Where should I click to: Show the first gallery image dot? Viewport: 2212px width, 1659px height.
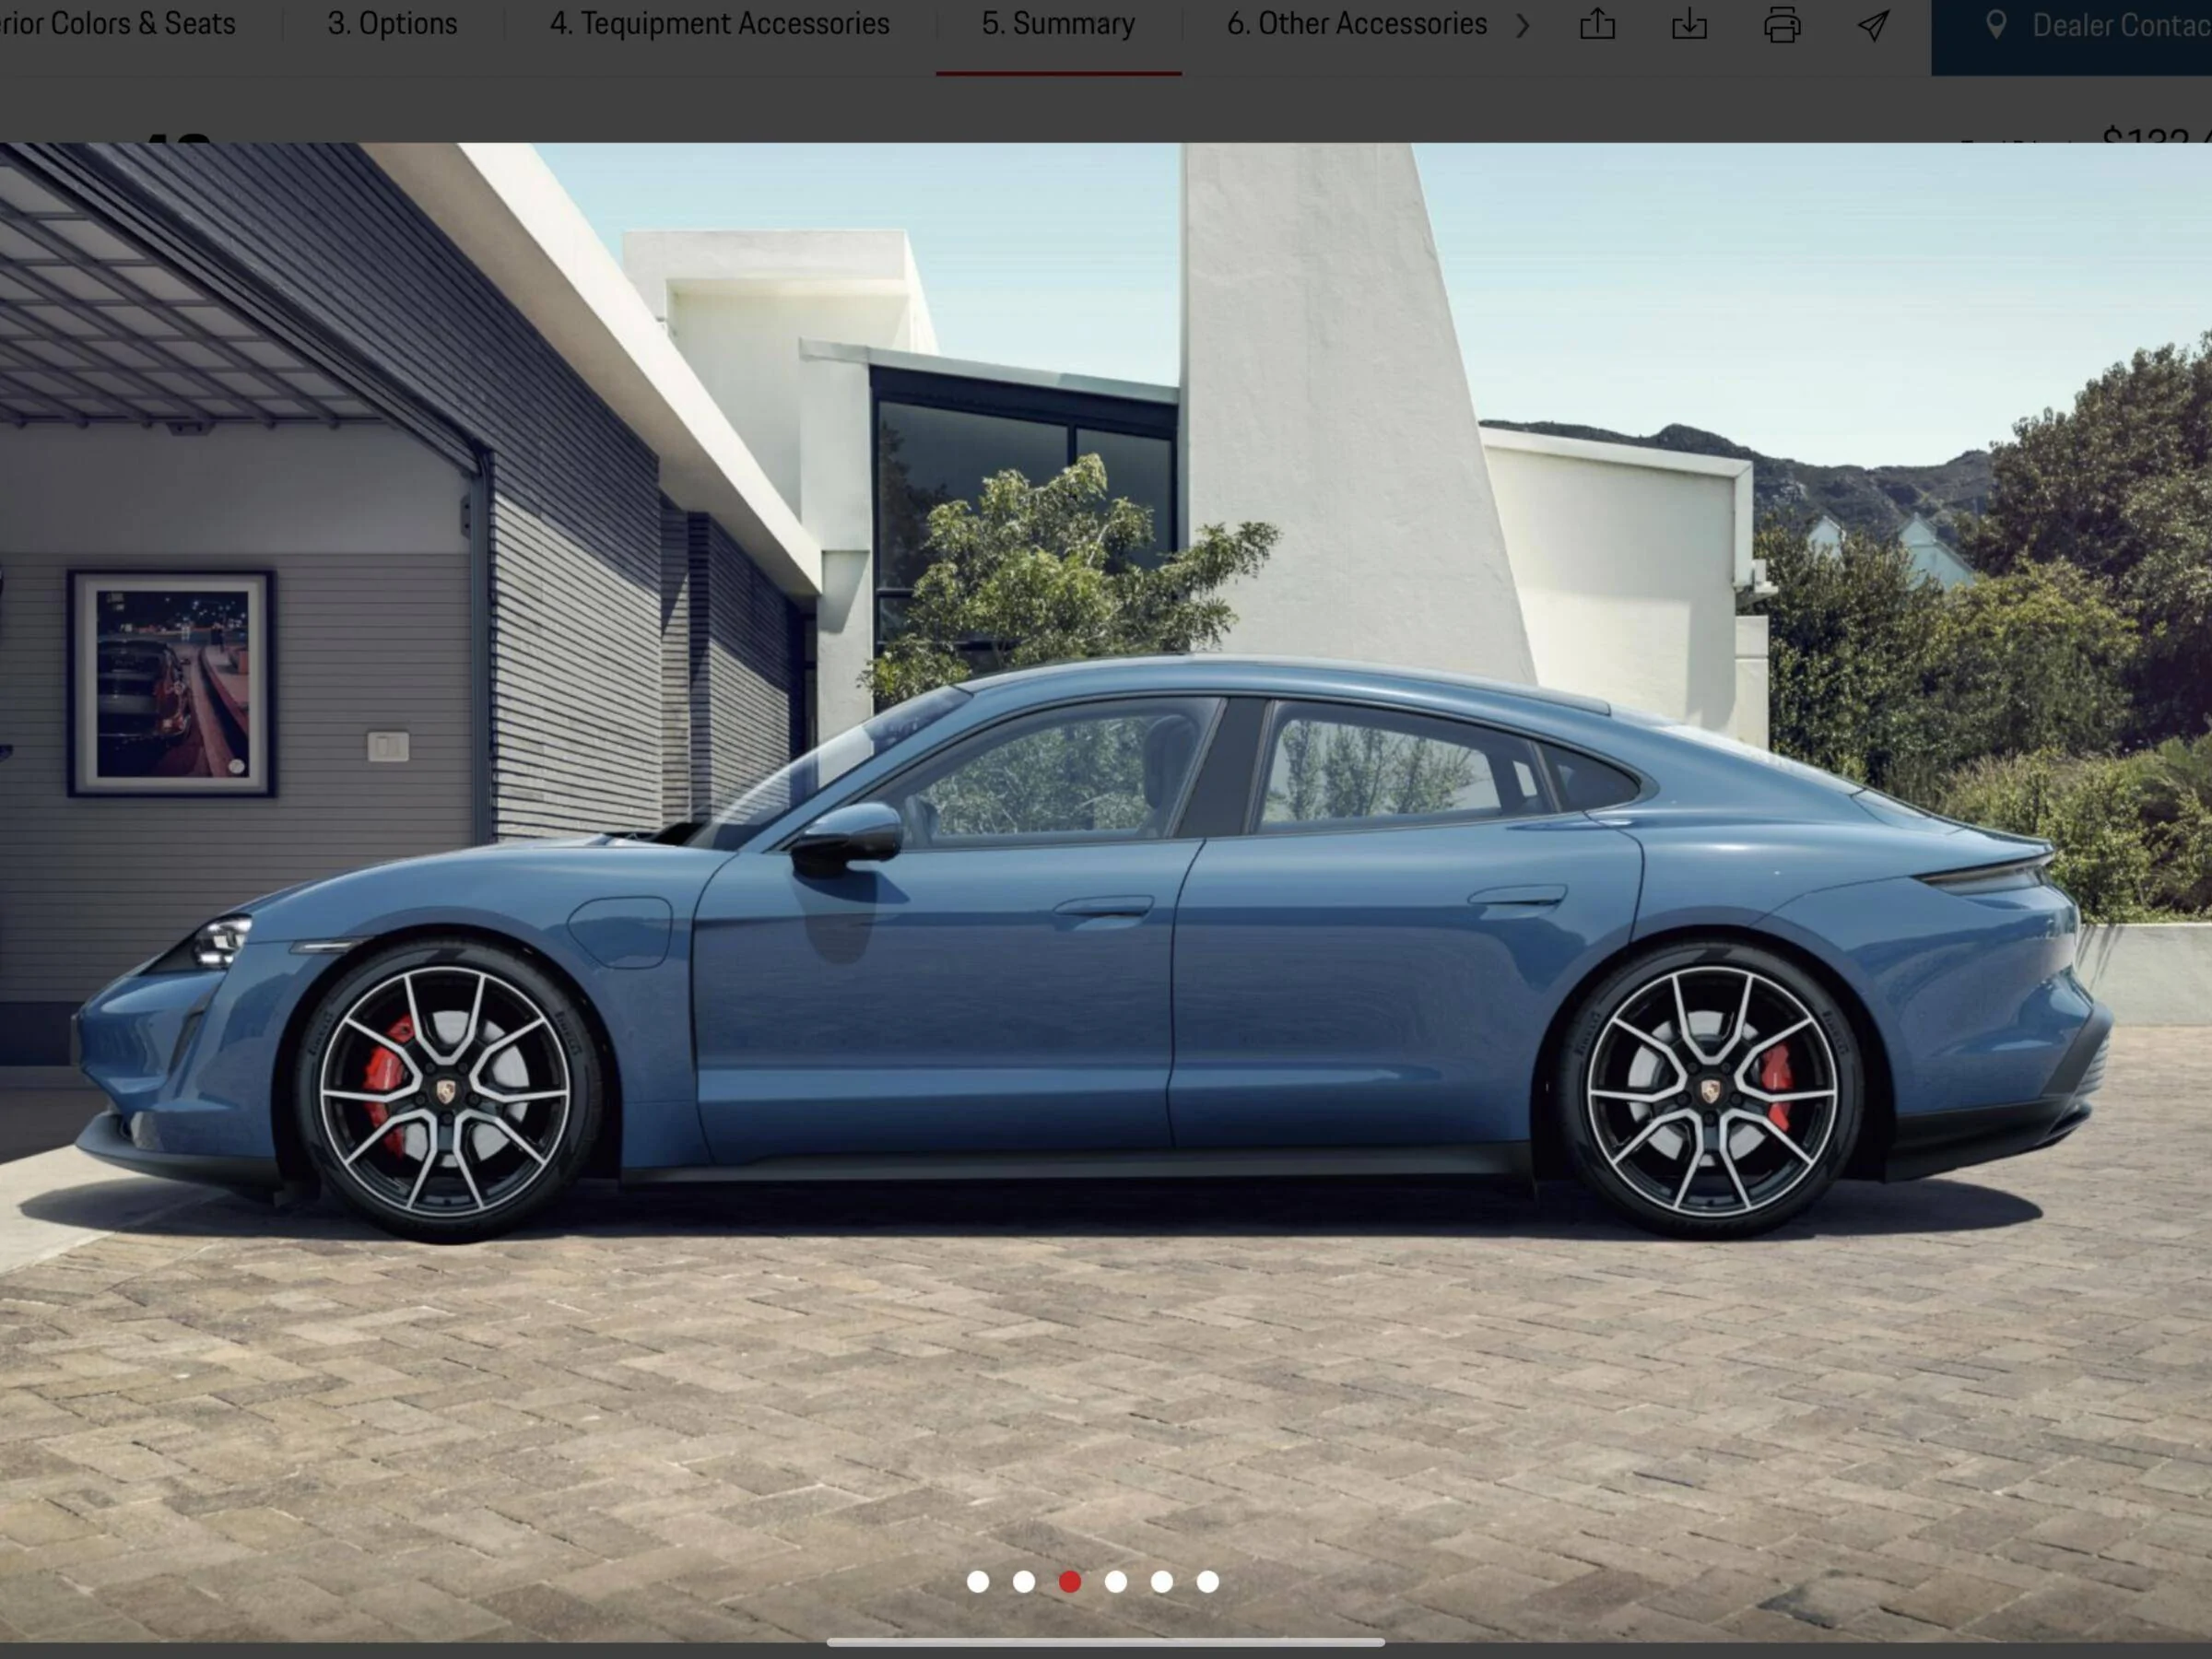tap(978, 1581)
